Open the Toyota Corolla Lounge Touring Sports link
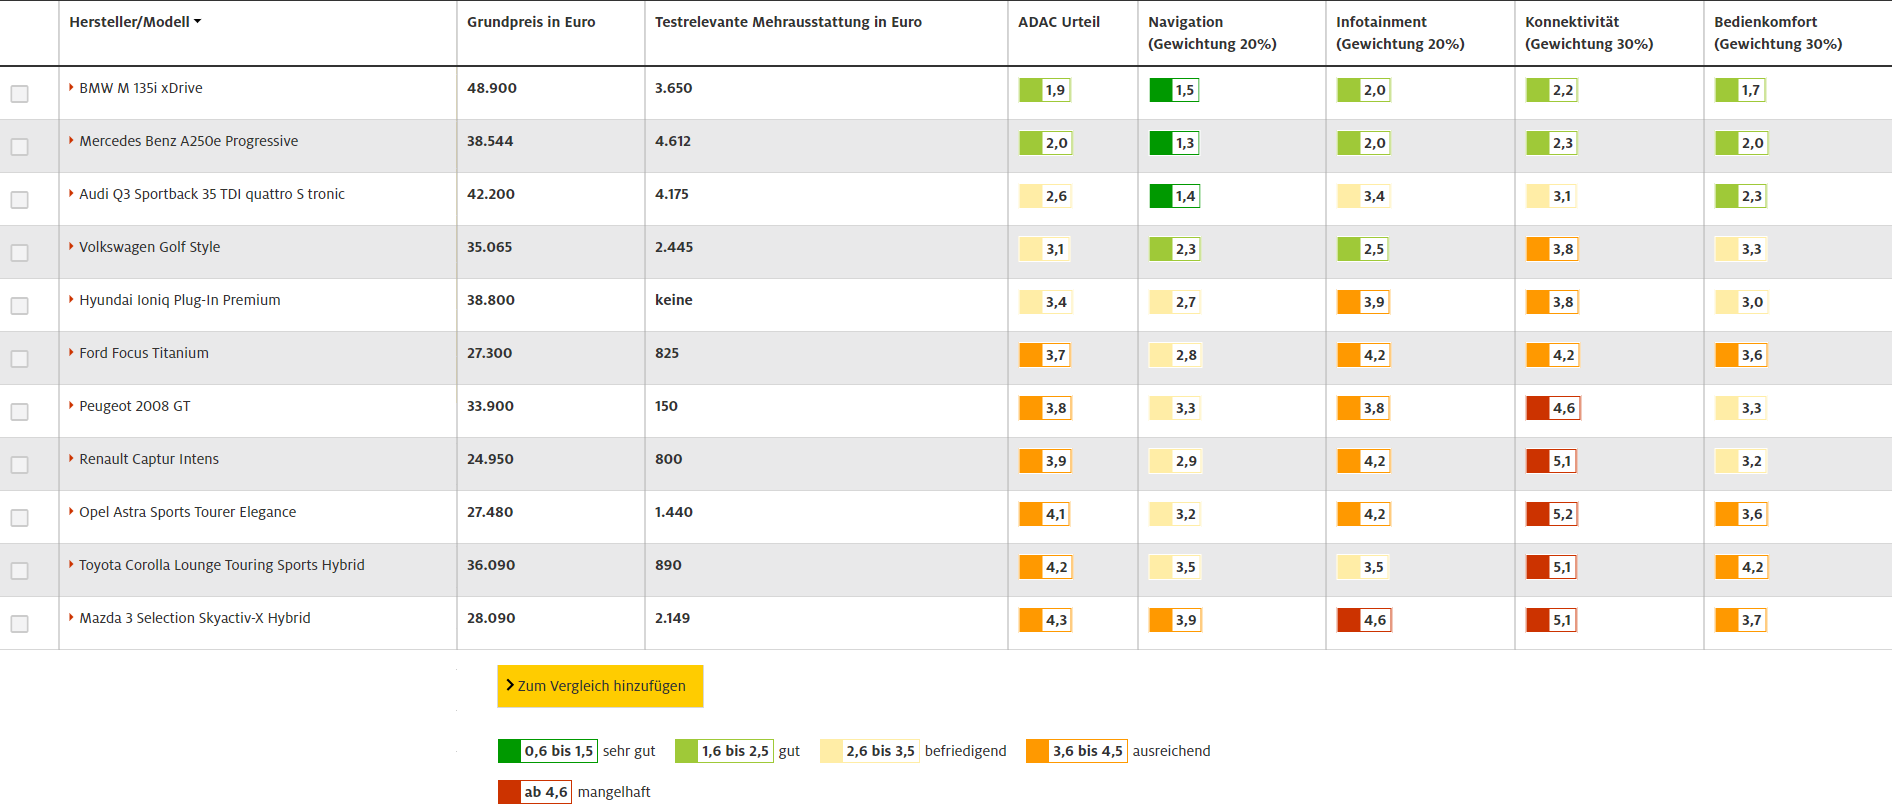Image resolution: width=1892 pixels, height=807 pixels. click(222, 565)
